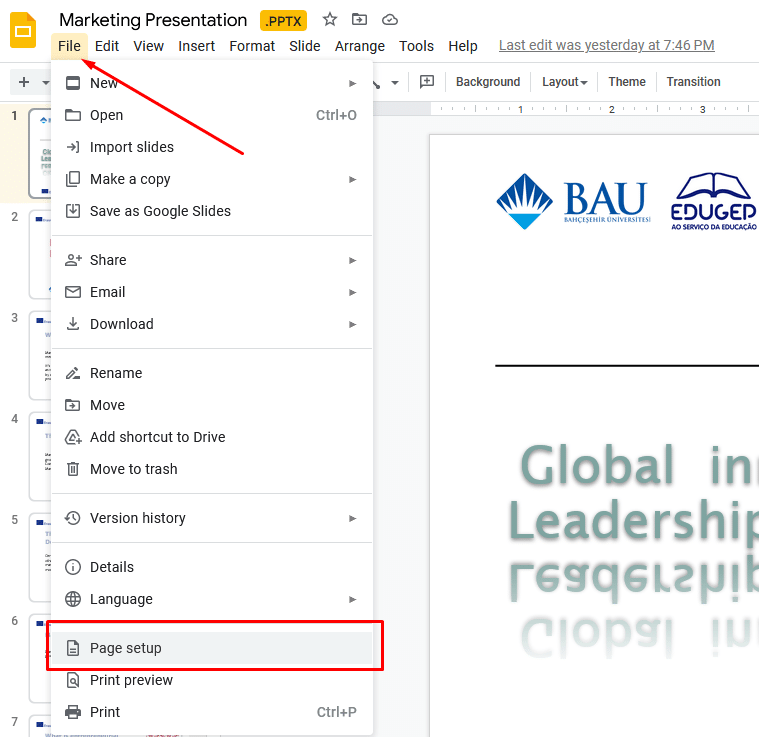
Task: Choose Page setup from File menu
Action: 126,648
